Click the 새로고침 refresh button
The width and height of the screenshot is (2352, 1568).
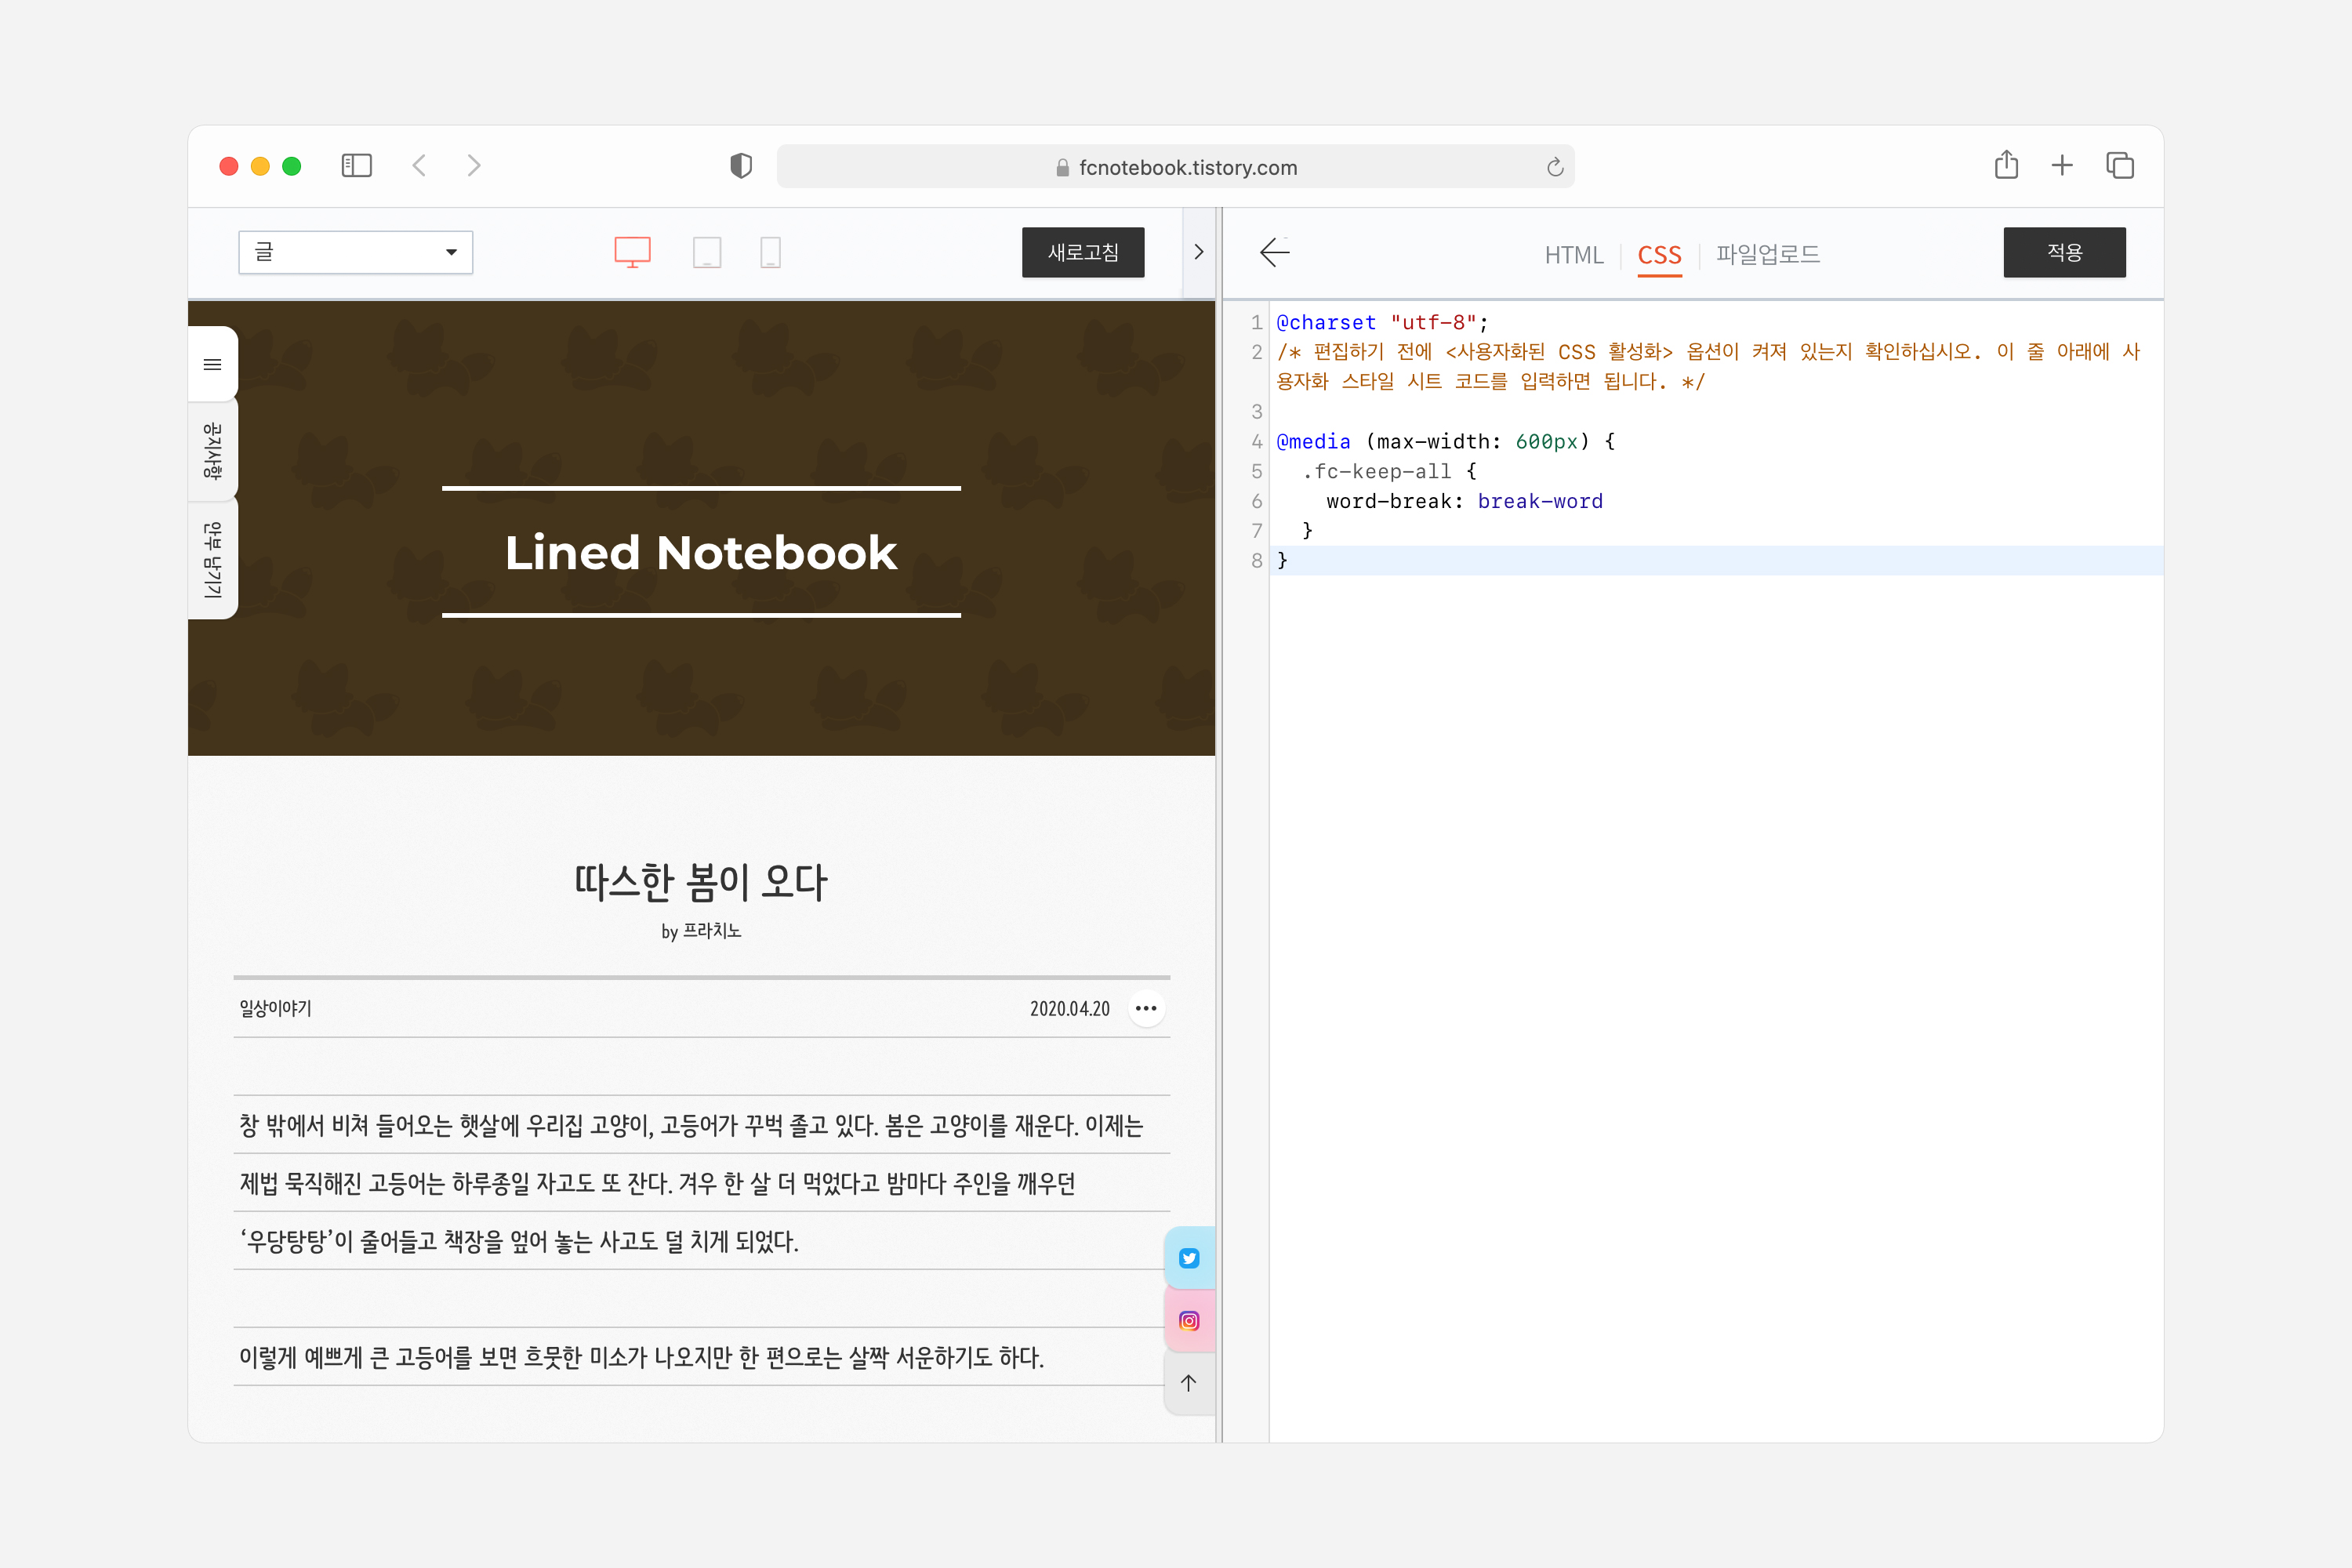(1083, 252)
